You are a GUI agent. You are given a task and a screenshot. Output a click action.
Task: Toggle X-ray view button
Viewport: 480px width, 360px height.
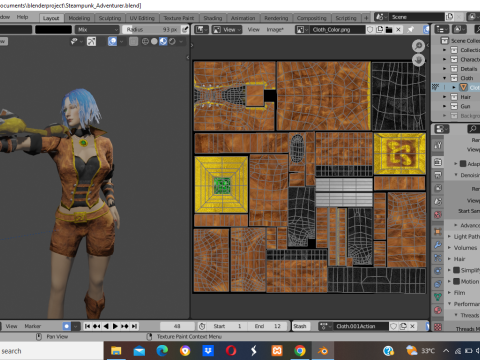(133, 41)
